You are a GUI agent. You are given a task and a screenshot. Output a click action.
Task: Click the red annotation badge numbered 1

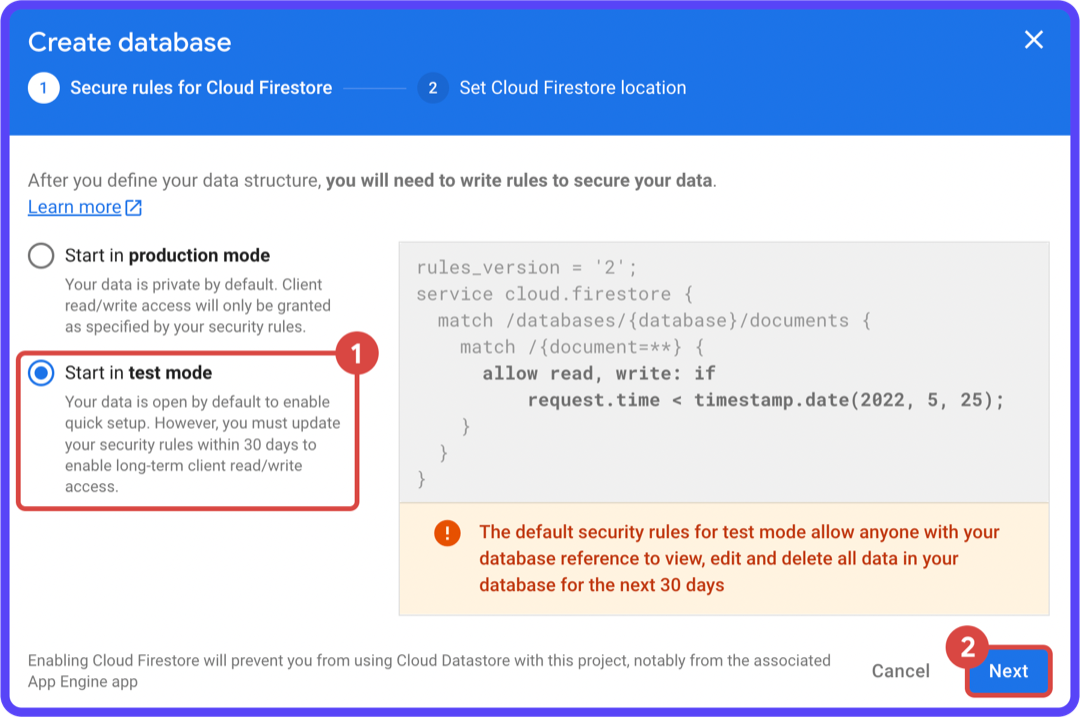coord(358,353)
